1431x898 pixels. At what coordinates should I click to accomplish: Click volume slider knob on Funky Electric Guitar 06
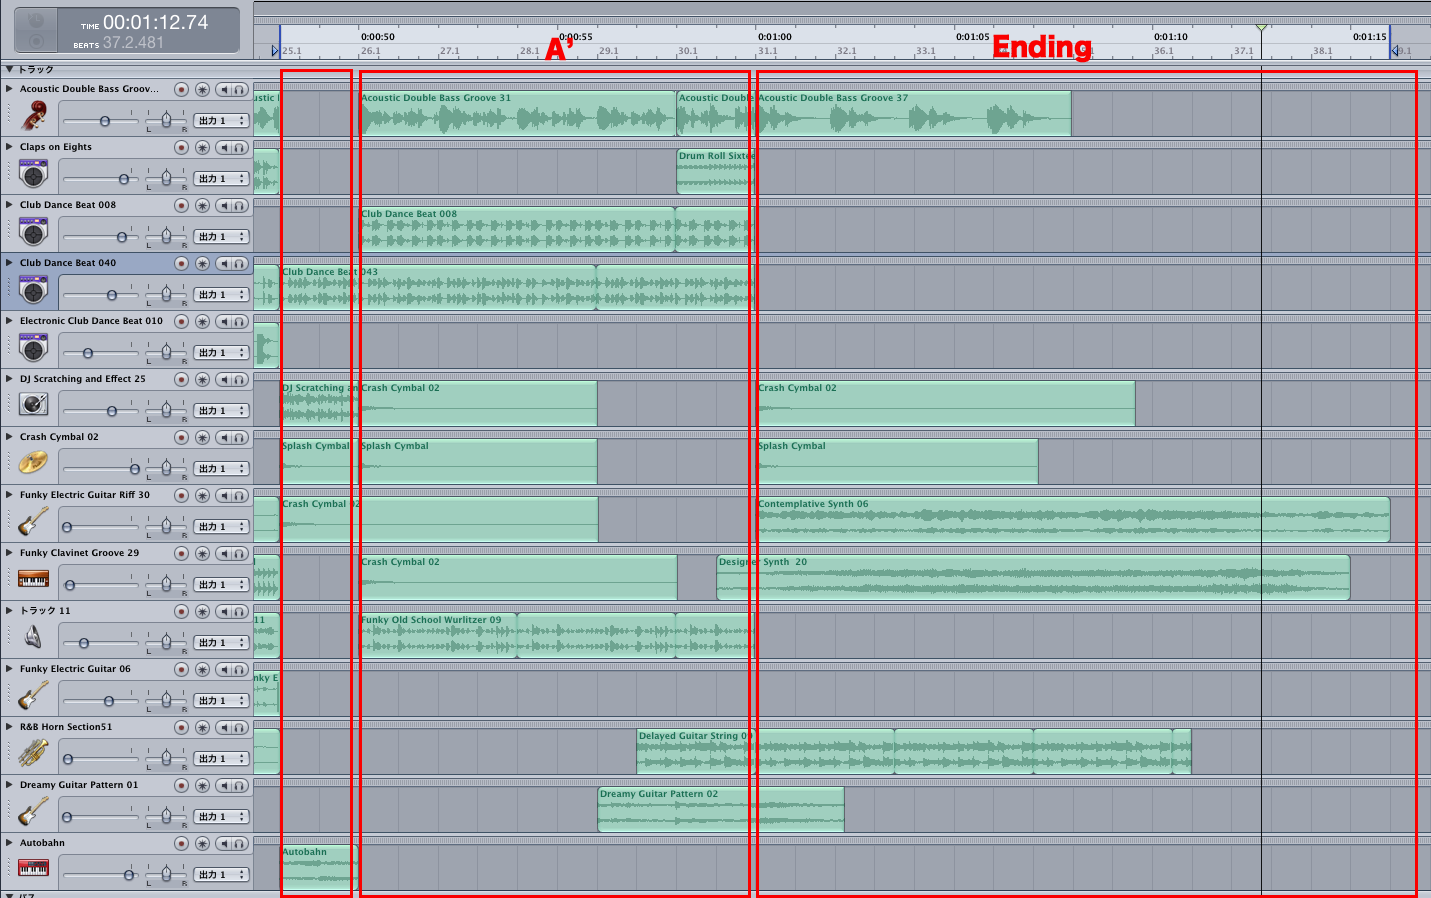[x=108, y=701]
